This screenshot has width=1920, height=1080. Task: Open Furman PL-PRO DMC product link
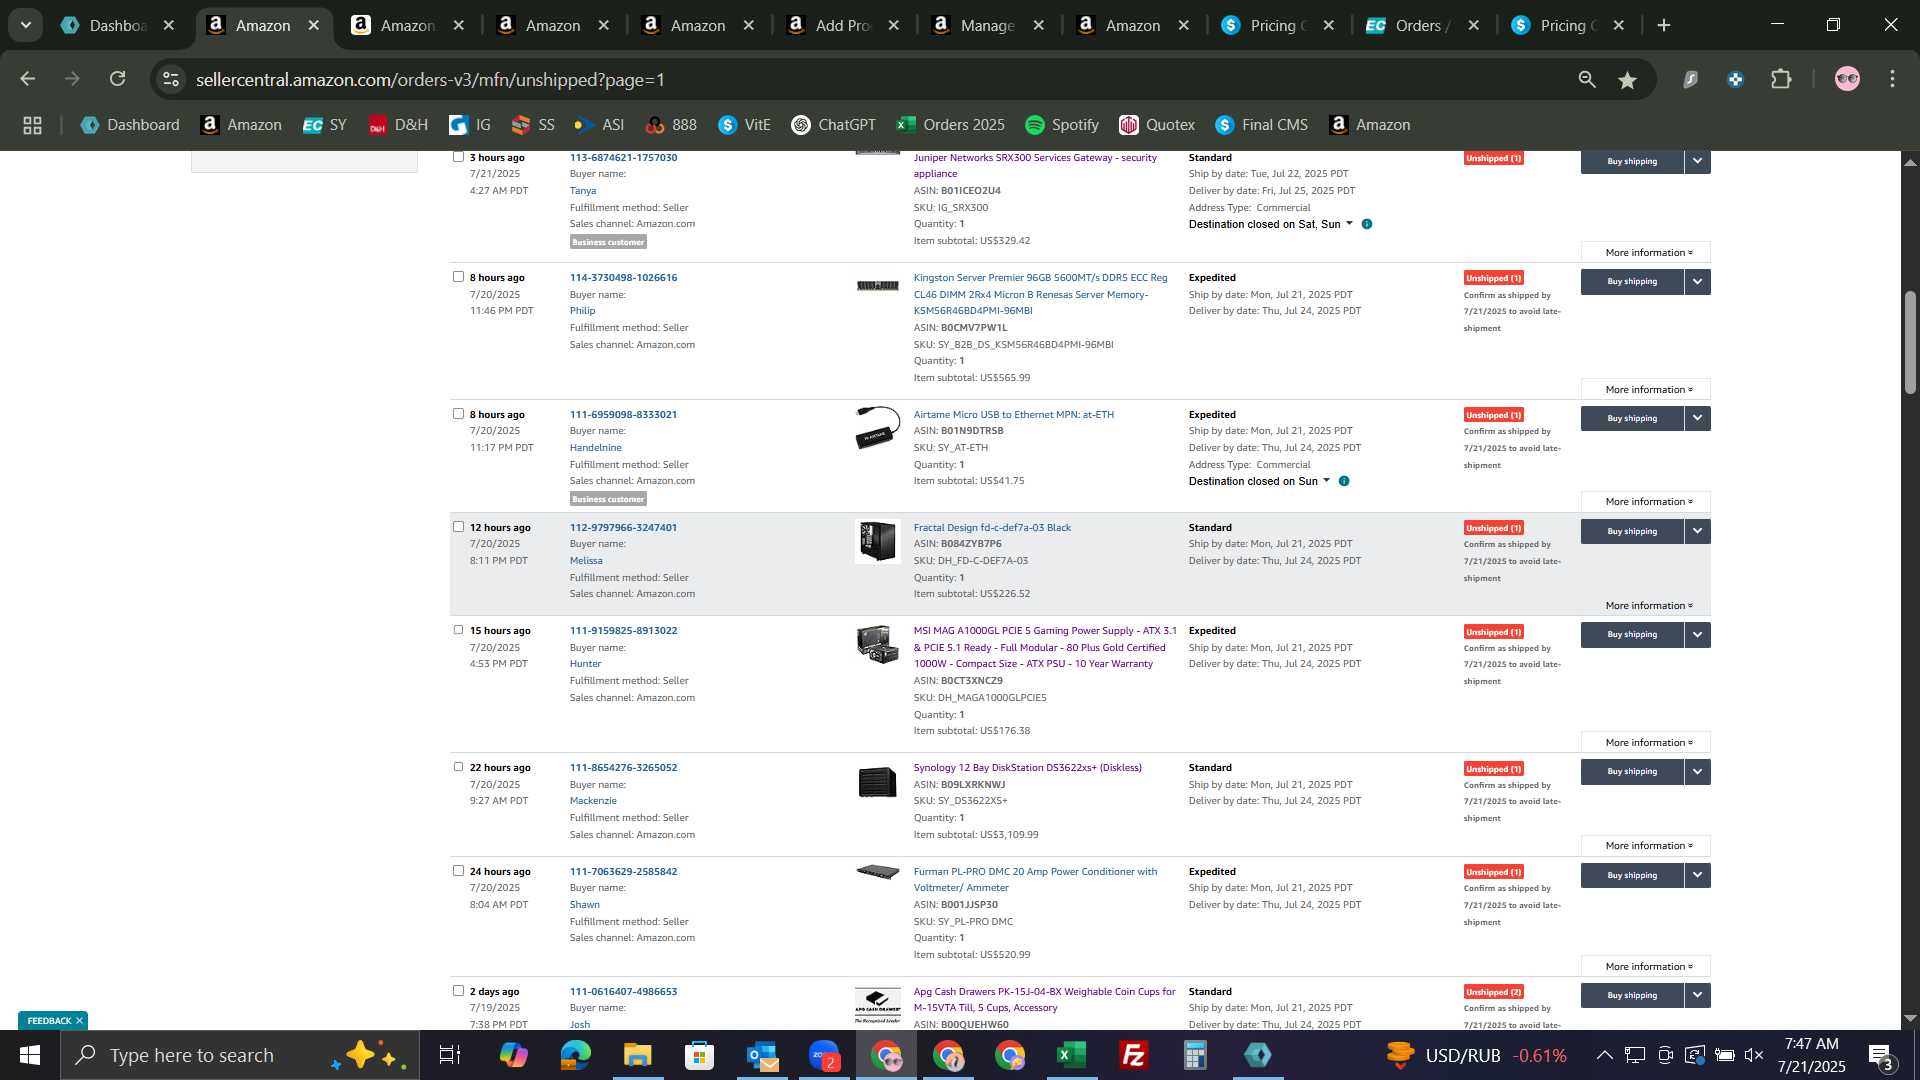coord(1035,879)
